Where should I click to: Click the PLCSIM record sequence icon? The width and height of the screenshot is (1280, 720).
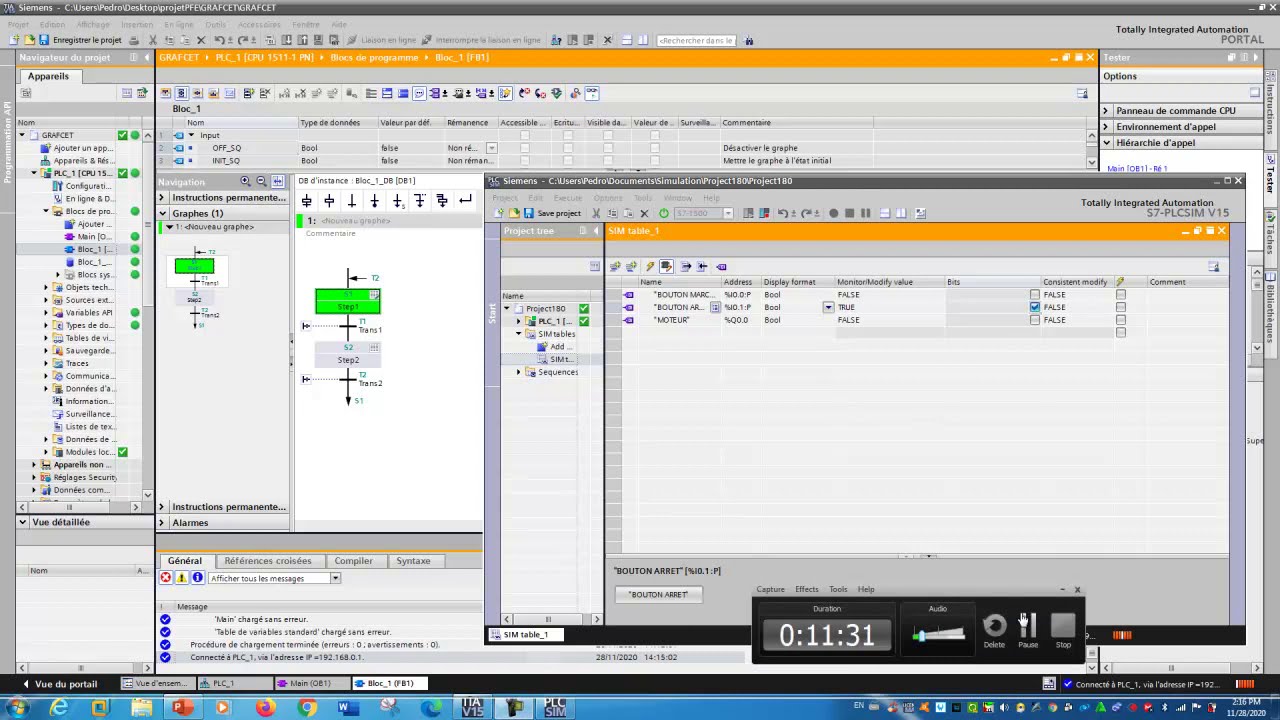(x=833, y=213)
